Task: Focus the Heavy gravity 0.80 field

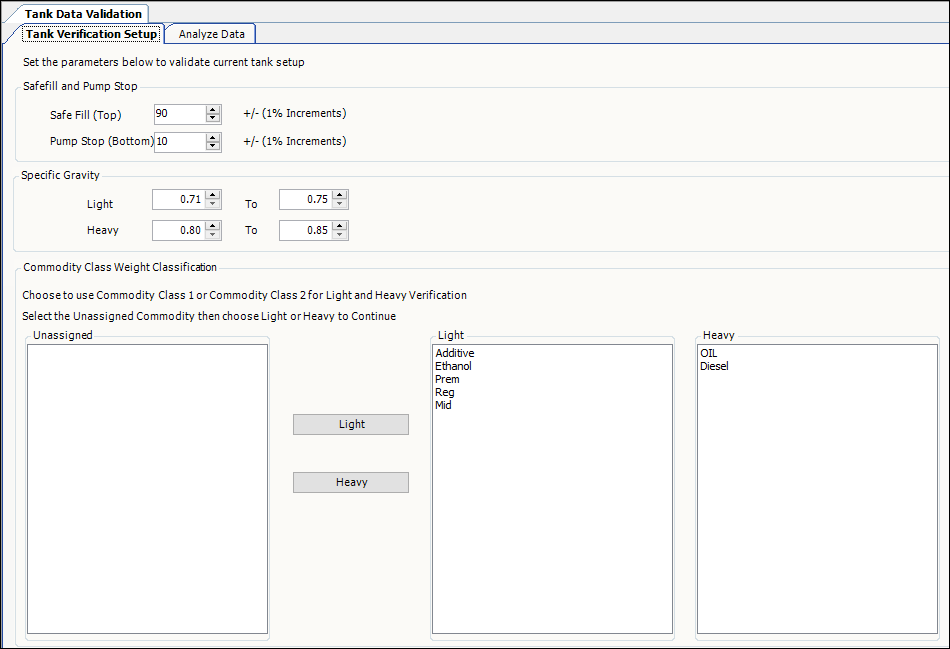Action: coord(177,230)
